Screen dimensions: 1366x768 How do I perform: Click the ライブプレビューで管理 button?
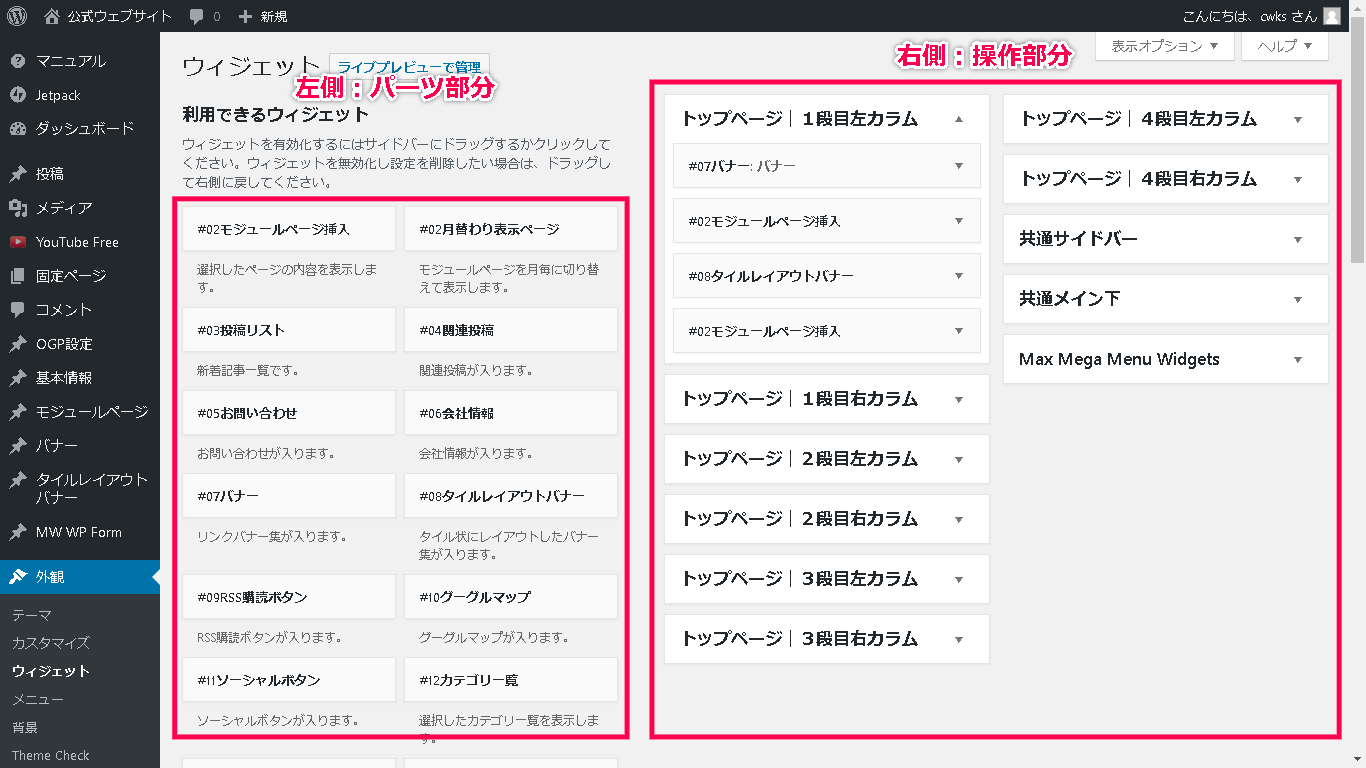[x=409, y=67]
